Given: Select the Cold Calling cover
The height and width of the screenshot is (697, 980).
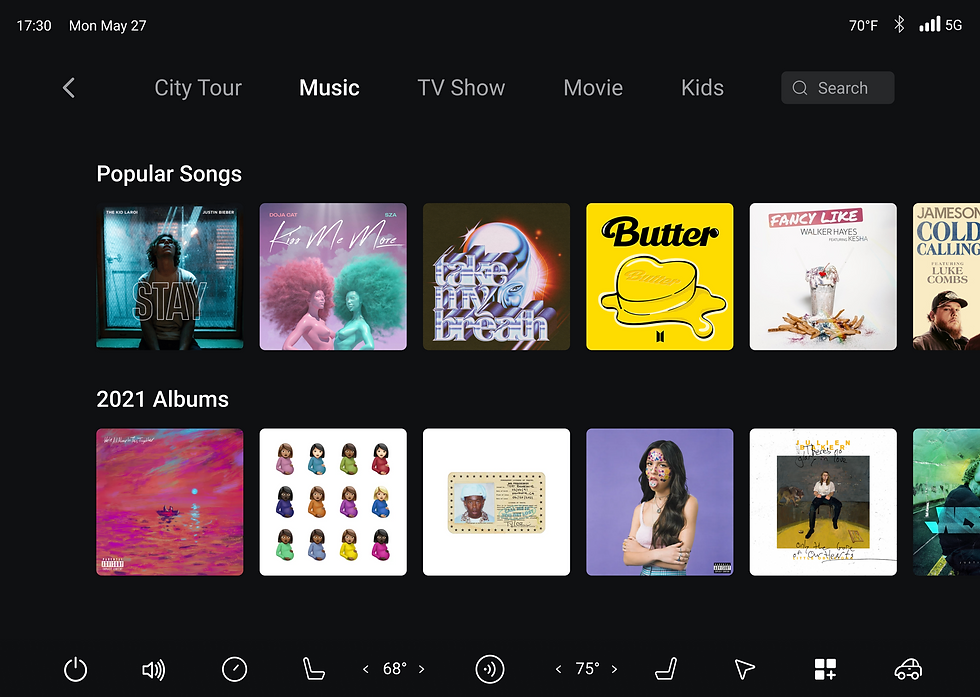Looking at the screenshot, I should (x=946, y=276).
